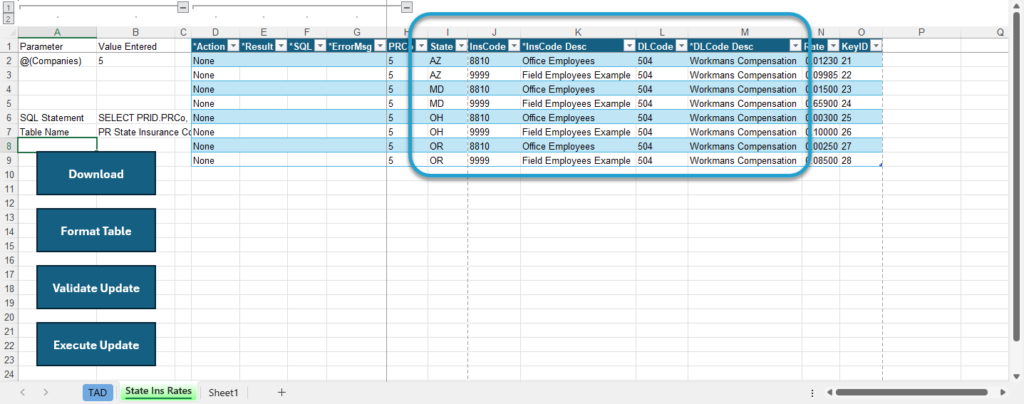
Task: Click the vertical scrollbar
Action: click(1015, 176)
